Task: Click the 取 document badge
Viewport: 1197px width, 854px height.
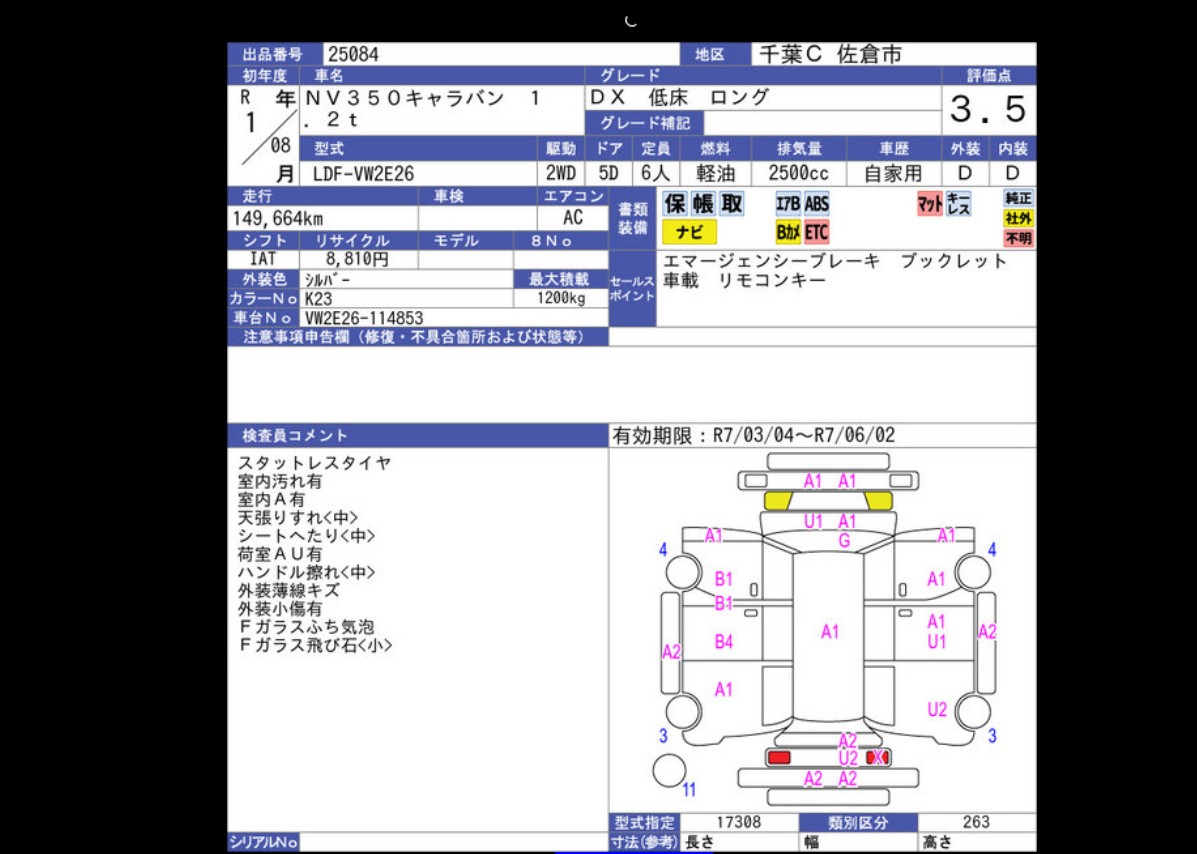Action: tap(731, 204)
